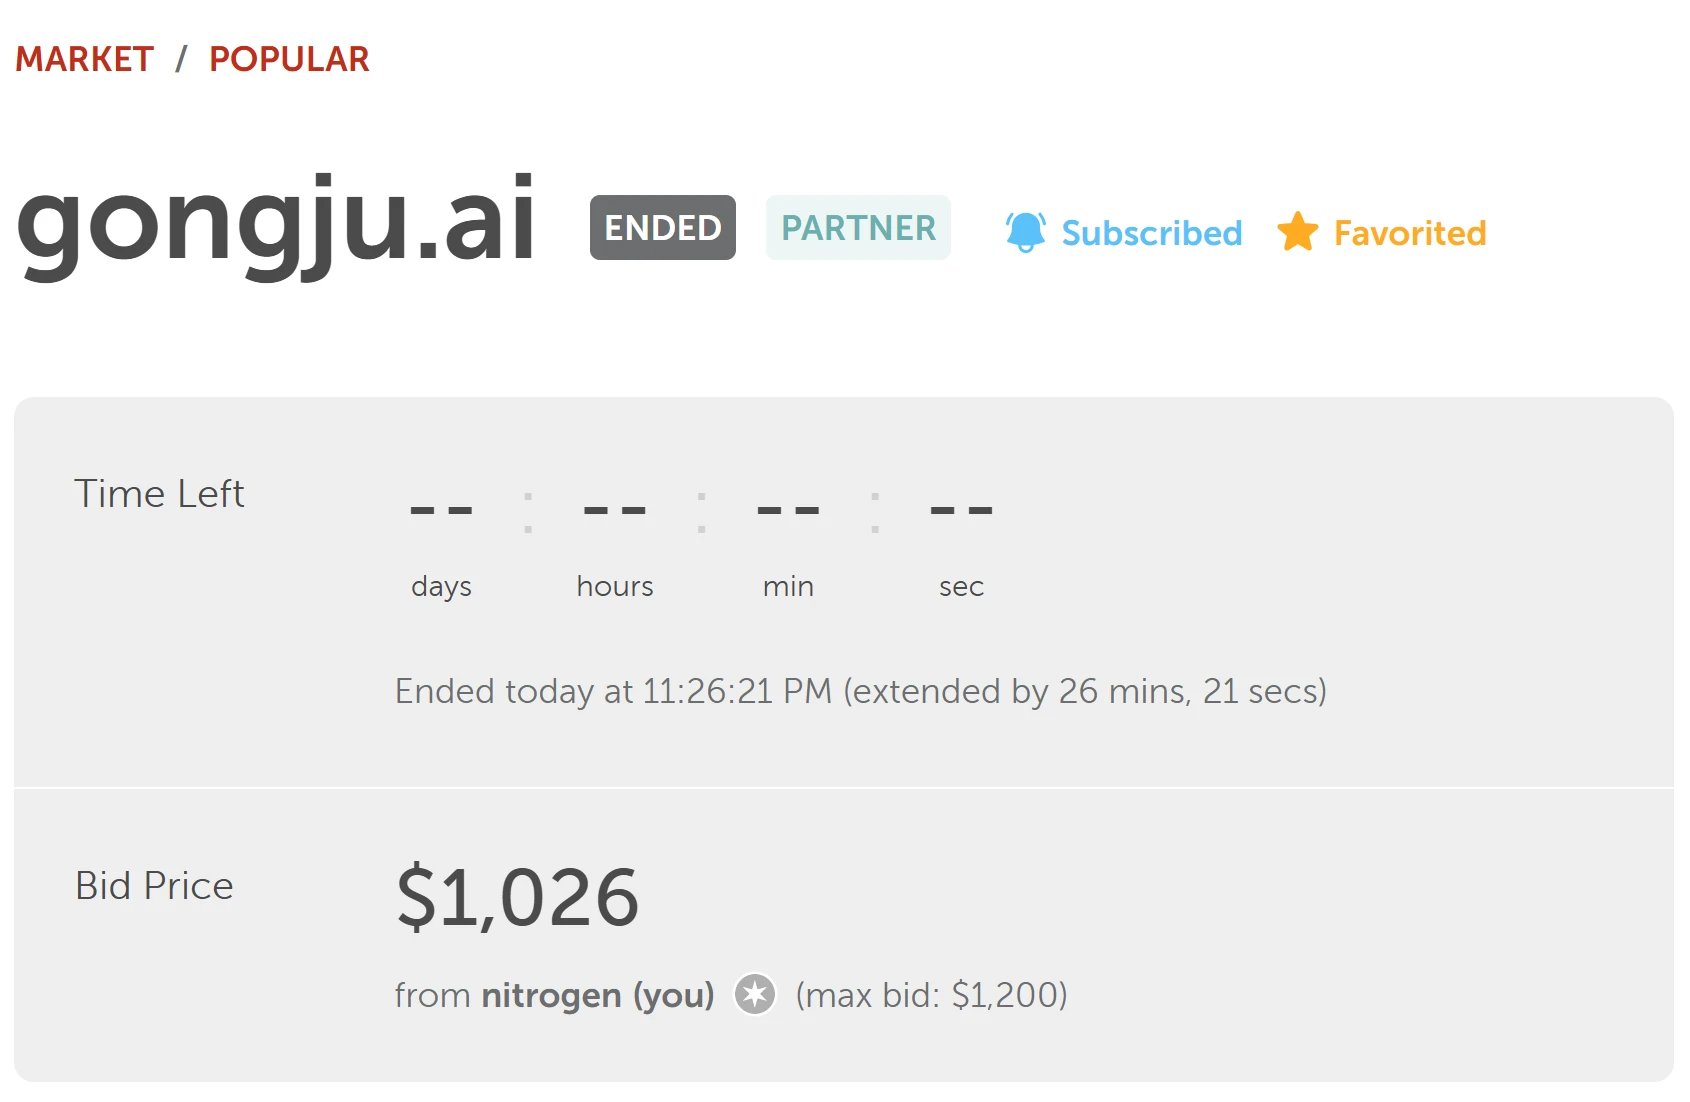
Task: Toggle the Favorited label off
Action: coord(1409,233)
